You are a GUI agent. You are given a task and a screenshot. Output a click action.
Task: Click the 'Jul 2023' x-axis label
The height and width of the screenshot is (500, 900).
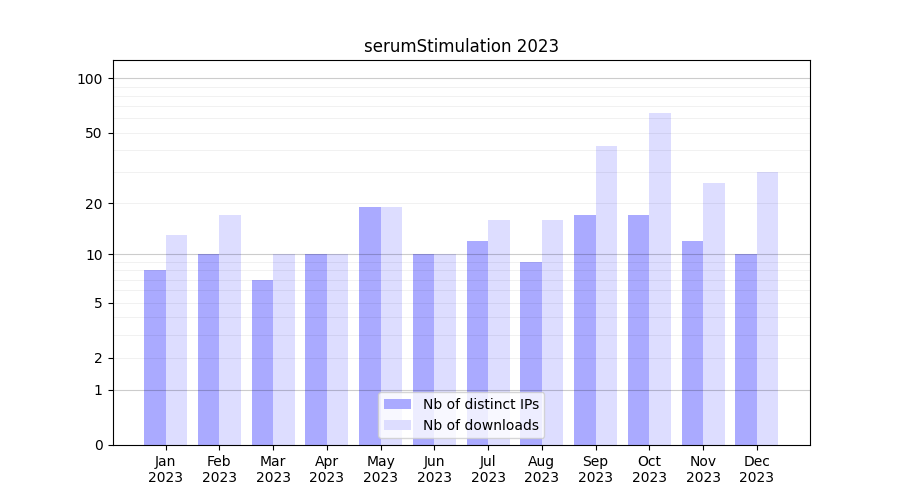pyautogui.click(x=488, y=469)
